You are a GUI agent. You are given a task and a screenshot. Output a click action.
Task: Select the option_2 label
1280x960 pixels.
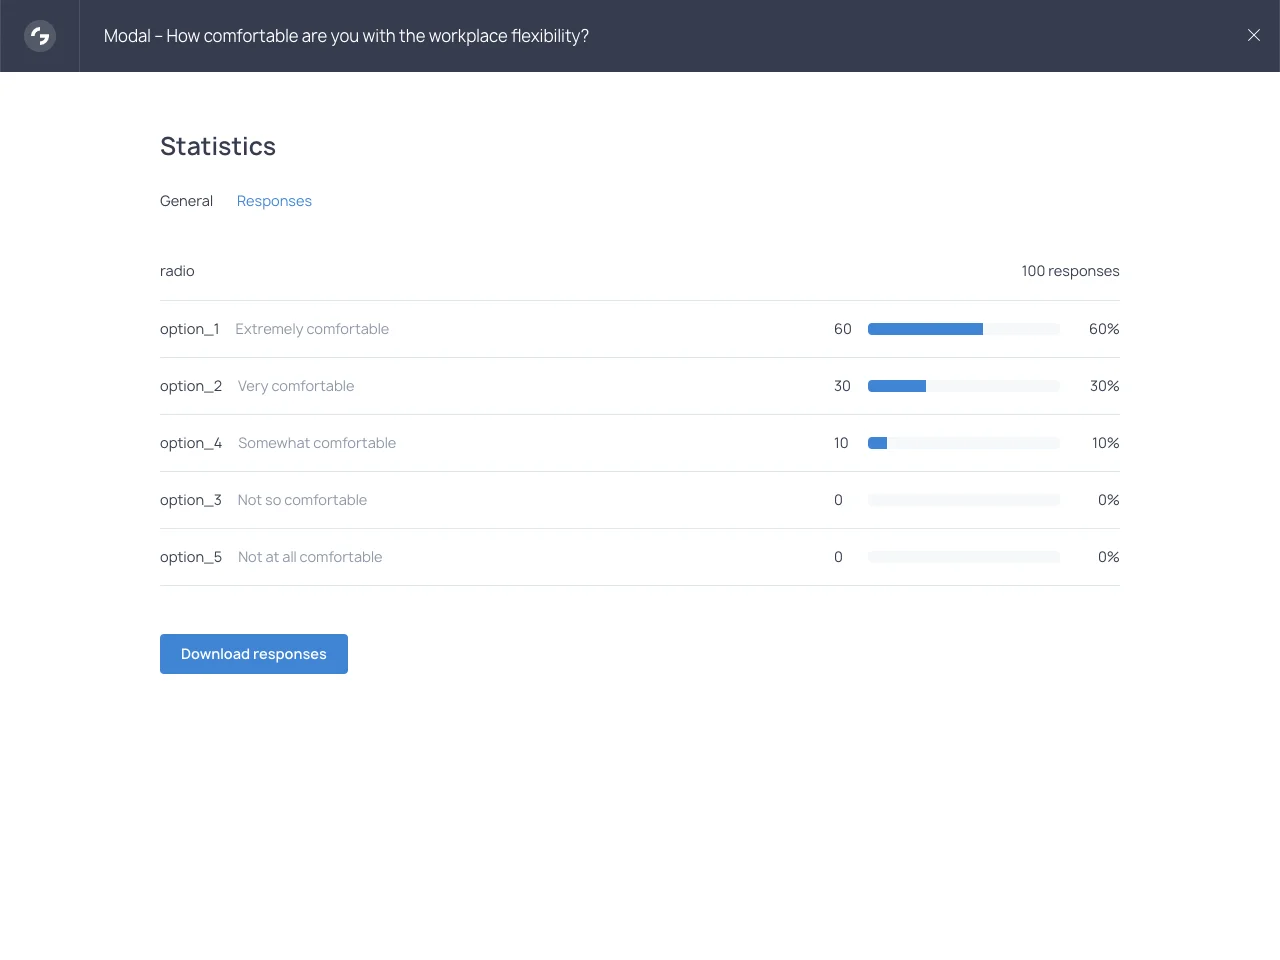[191, 386]
